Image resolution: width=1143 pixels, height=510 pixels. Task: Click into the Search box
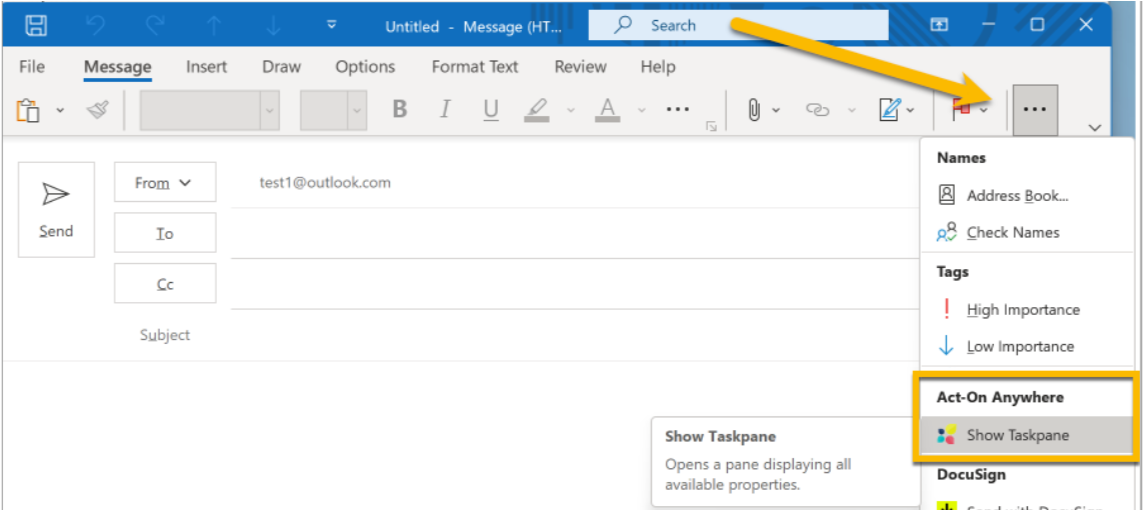pyautogui.click(x=738, y=26)
